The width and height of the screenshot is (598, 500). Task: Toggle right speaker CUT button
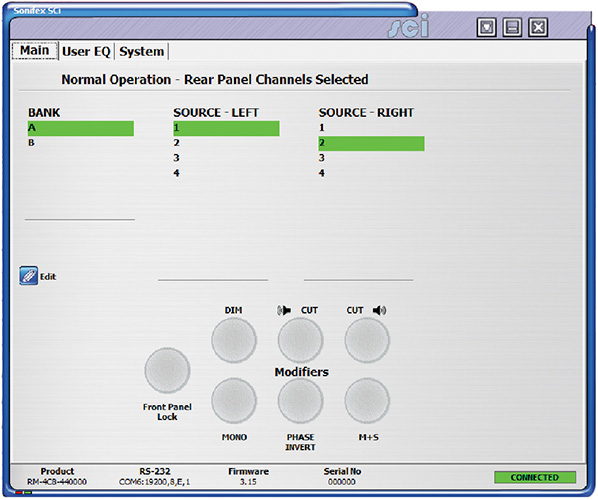click(367, 340)
